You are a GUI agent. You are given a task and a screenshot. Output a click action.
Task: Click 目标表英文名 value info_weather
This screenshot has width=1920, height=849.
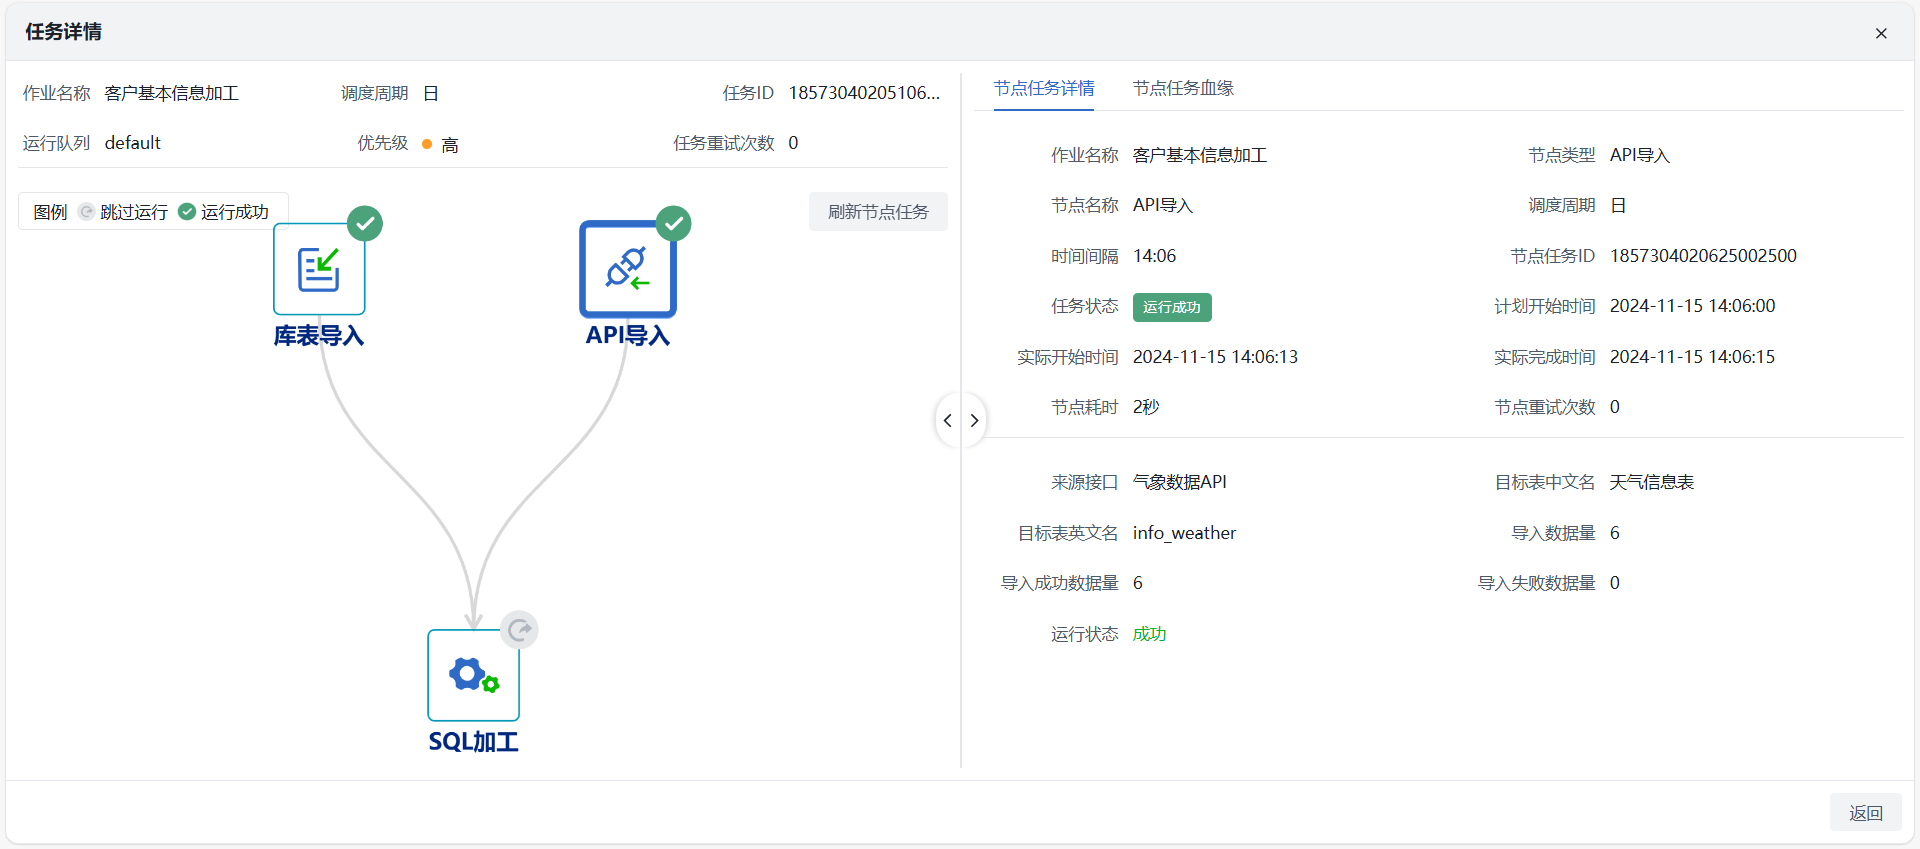click(1184, 533)
